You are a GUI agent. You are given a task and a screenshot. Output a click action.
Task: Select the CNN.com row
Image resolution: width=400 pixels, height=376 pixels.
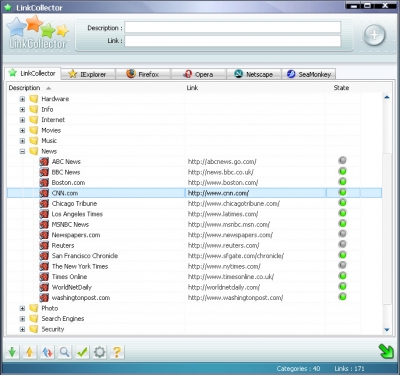[194, 193]
